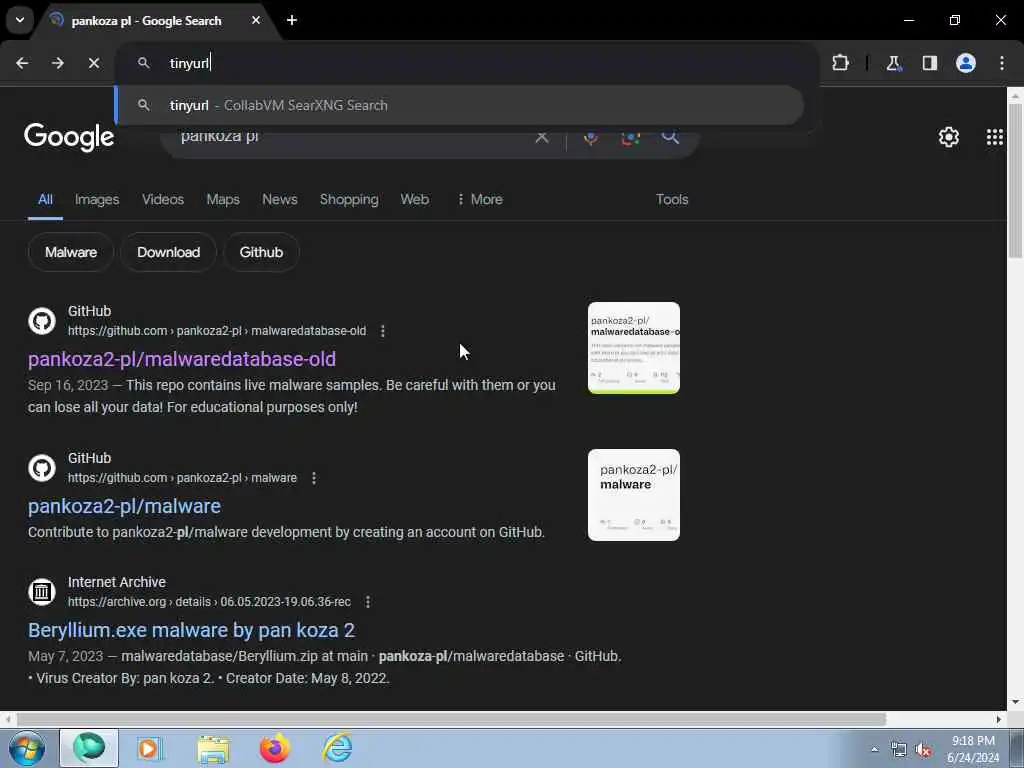Go forward to the next page
The width and height of the screenshot is (1024, 768).
(58, 63)
